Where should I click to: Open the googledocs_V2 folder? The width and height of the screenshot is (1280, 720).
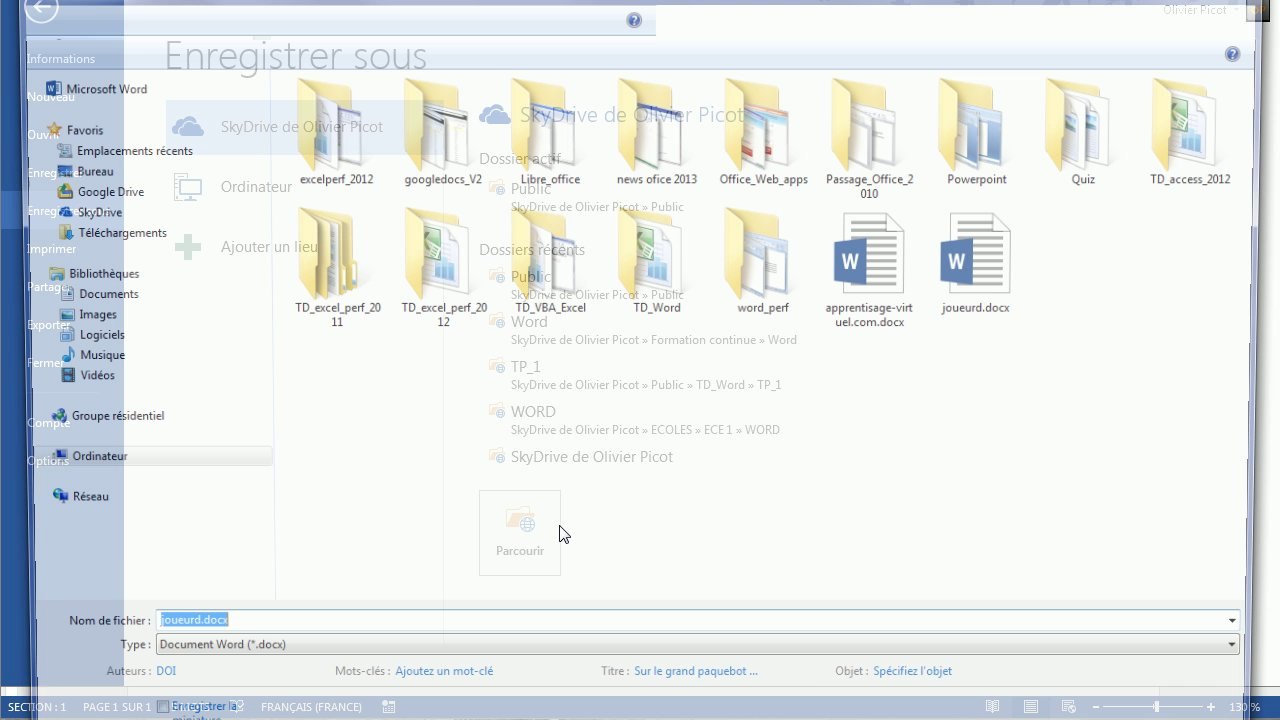443,133
